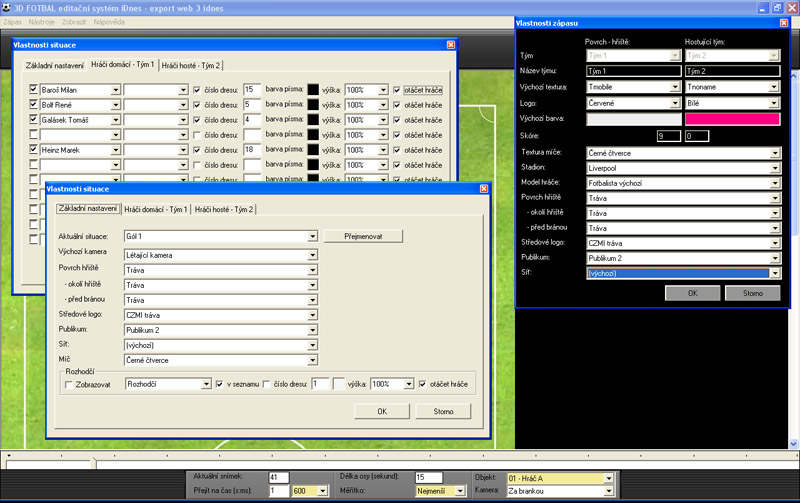This screenshot has height=503, width=800.
Task: Click Storno in the Vlastnosti zápasu dialog
Action: point(750,292)
